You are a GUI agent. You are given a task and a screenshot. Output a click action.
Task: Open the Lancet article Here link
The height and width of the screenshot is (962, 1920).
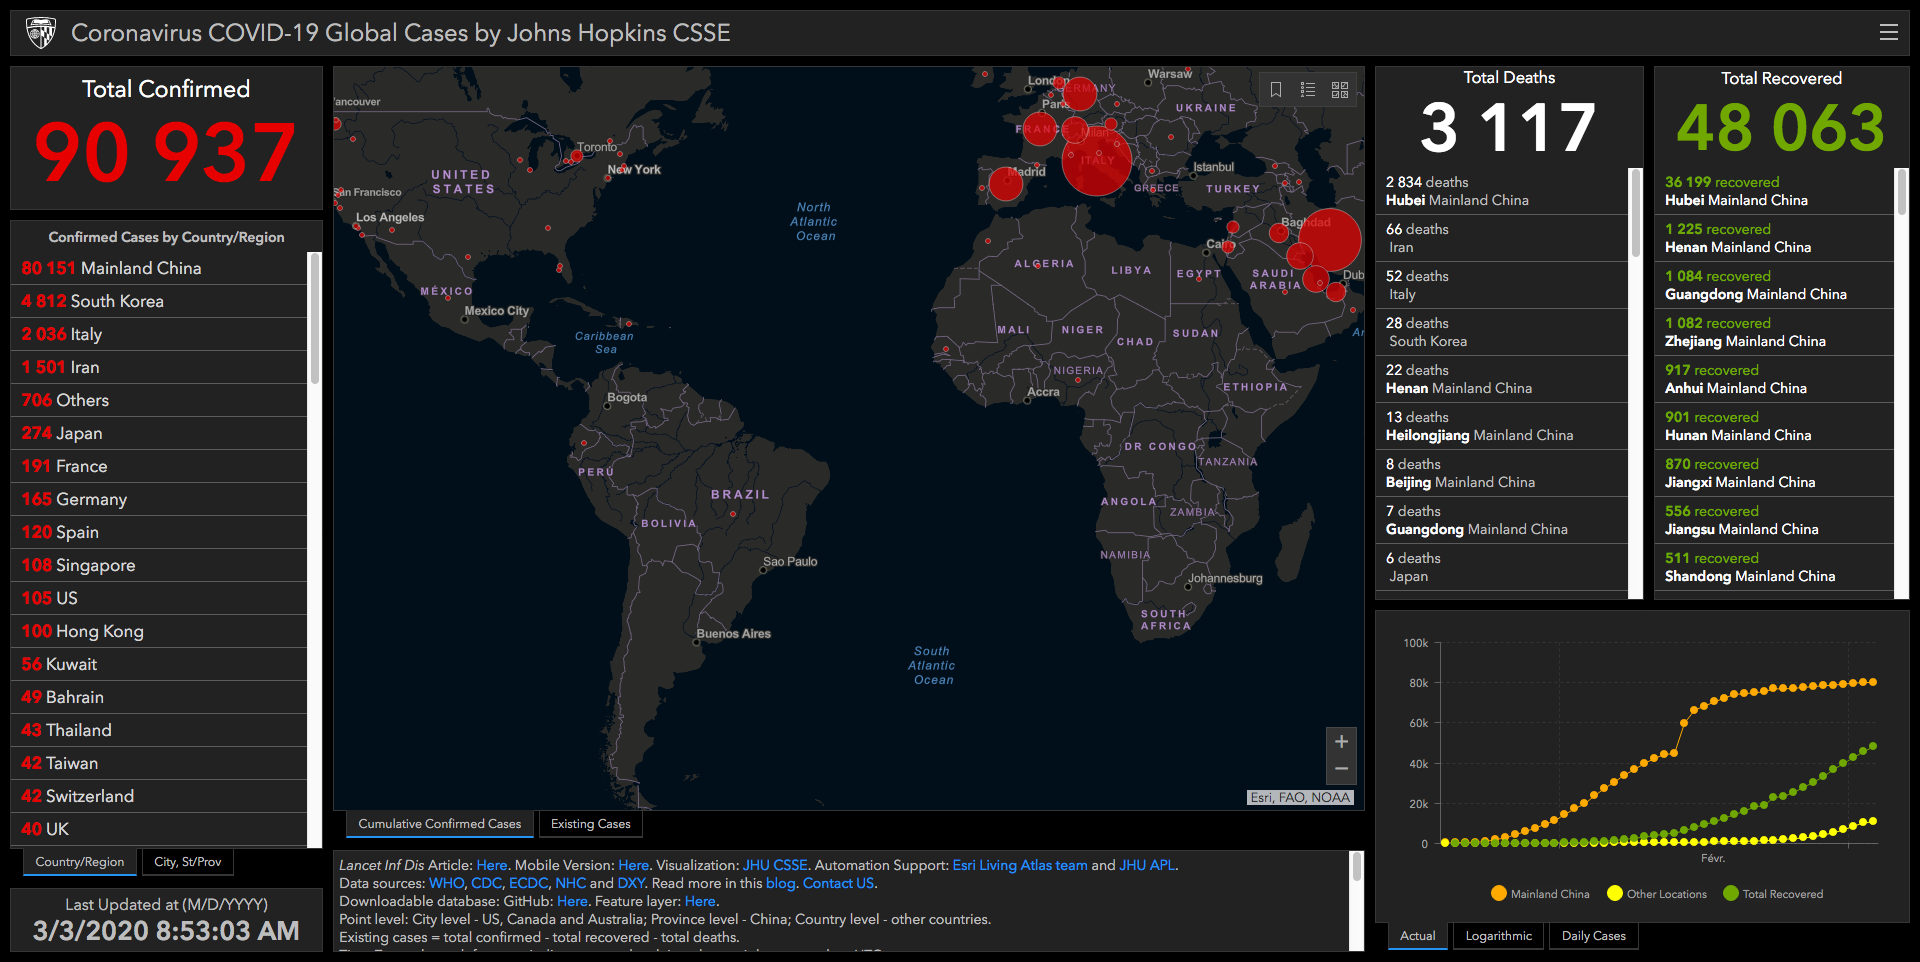click(492, 865)
